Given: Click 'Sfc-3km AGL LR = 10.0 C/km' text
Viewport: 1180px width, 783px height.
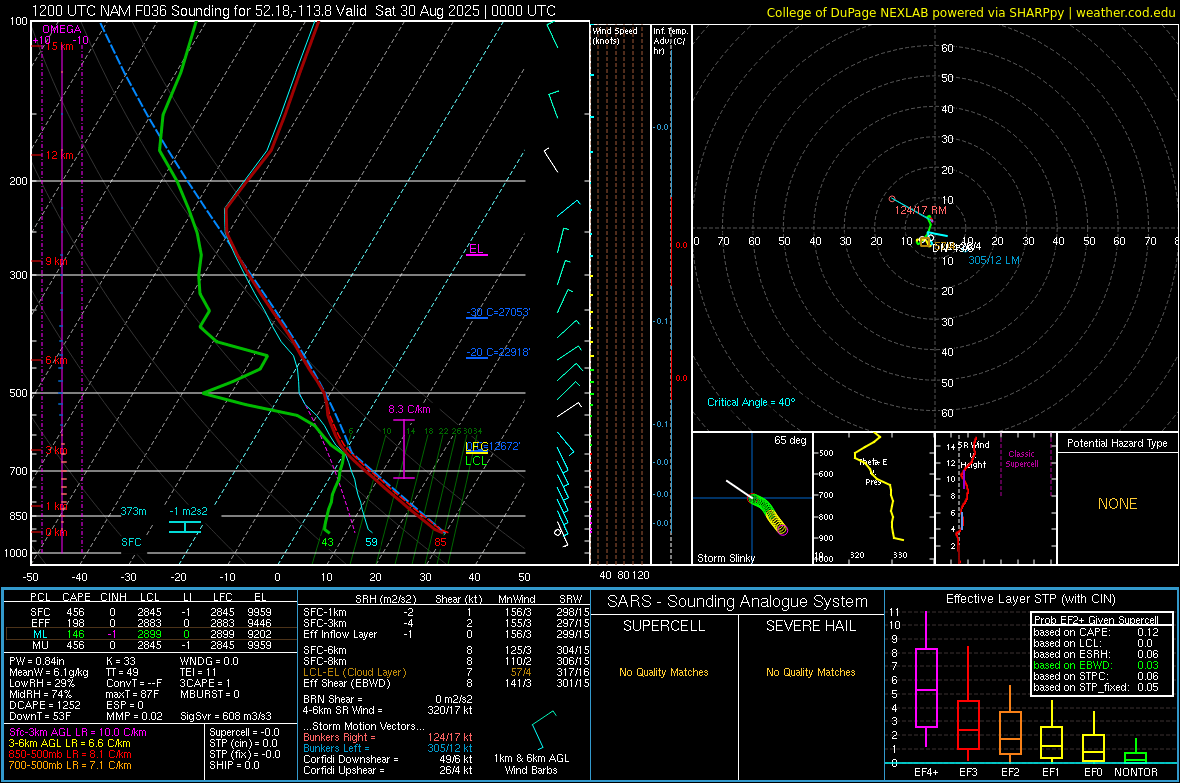Looking at the screenshot, I should 78,733.
